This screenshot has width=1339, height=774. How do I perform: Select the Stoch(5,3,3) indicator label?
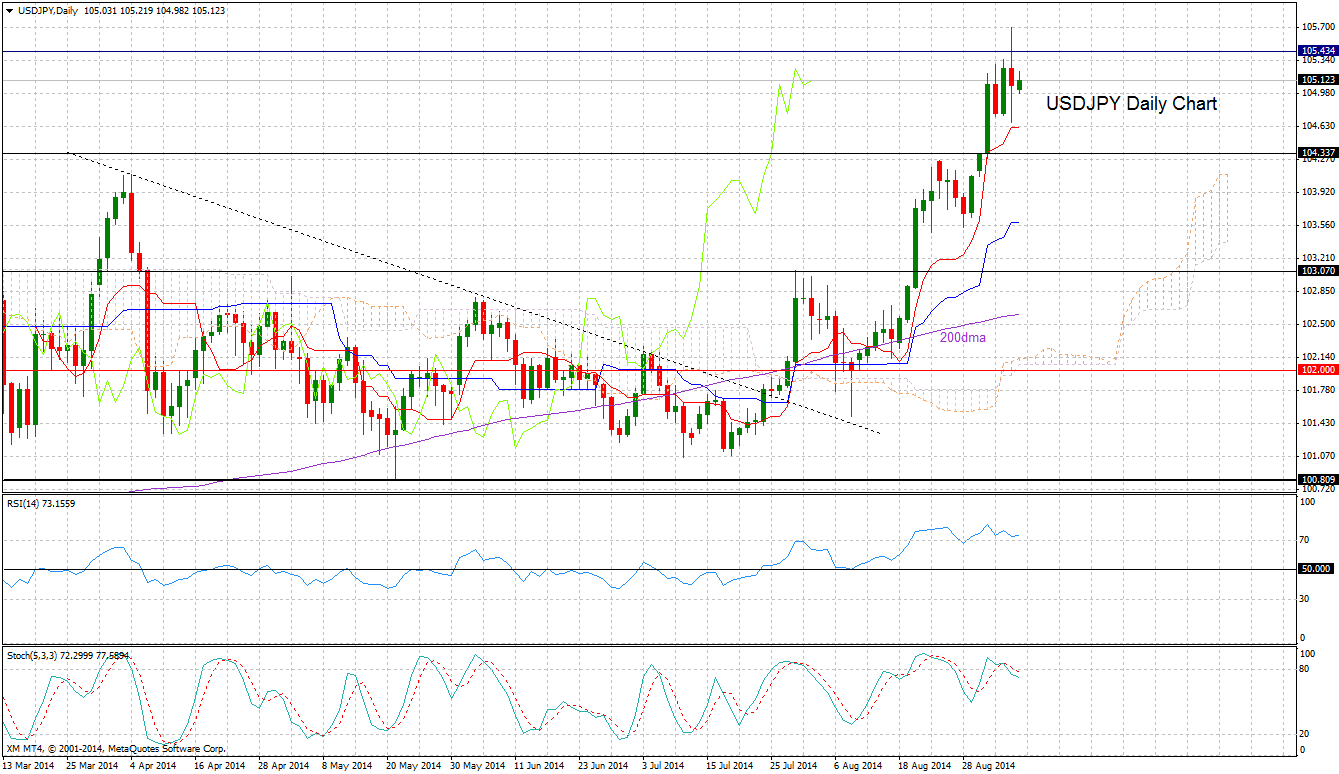[67, 656]
